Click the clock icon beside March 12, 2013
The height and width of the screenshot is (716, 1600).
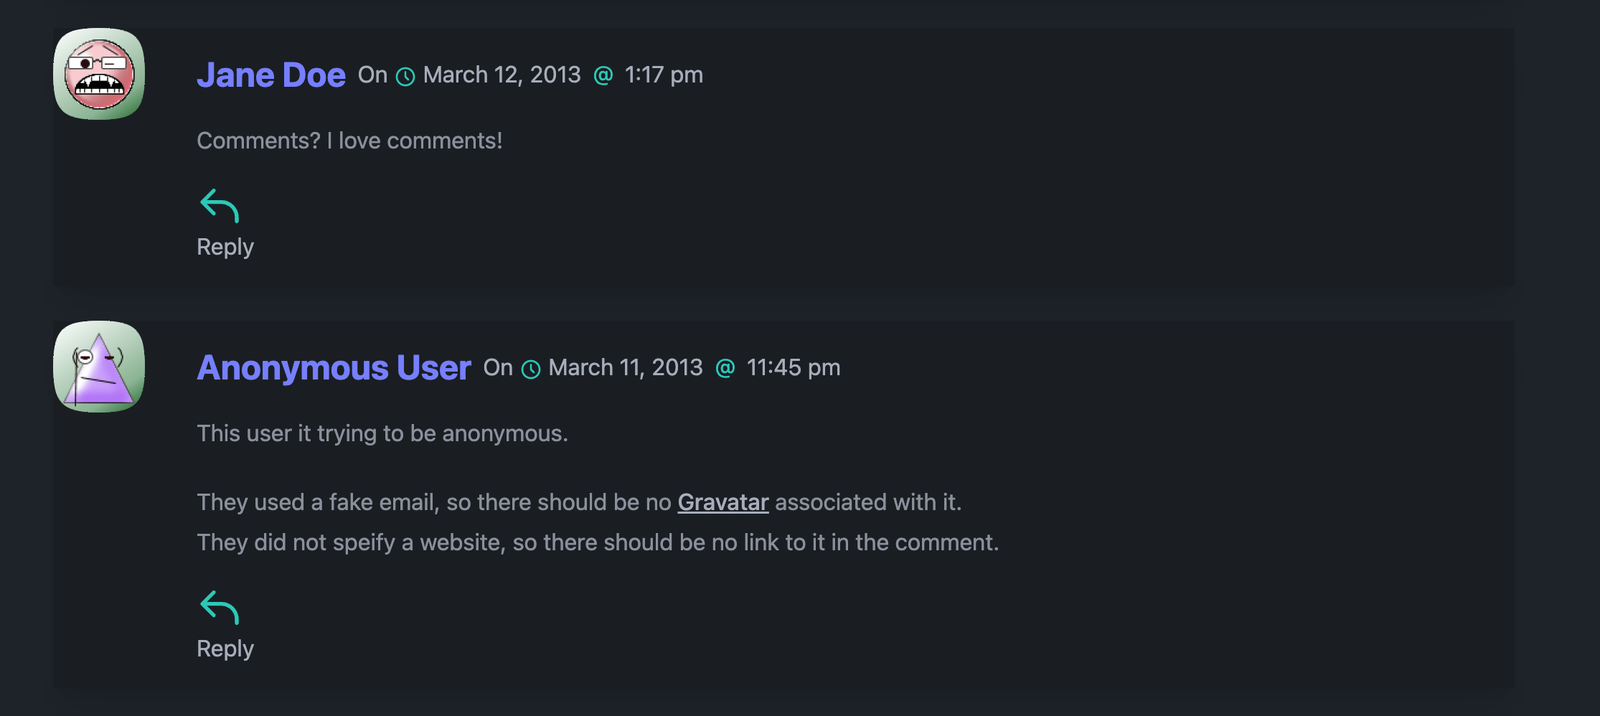click(405, 75)
